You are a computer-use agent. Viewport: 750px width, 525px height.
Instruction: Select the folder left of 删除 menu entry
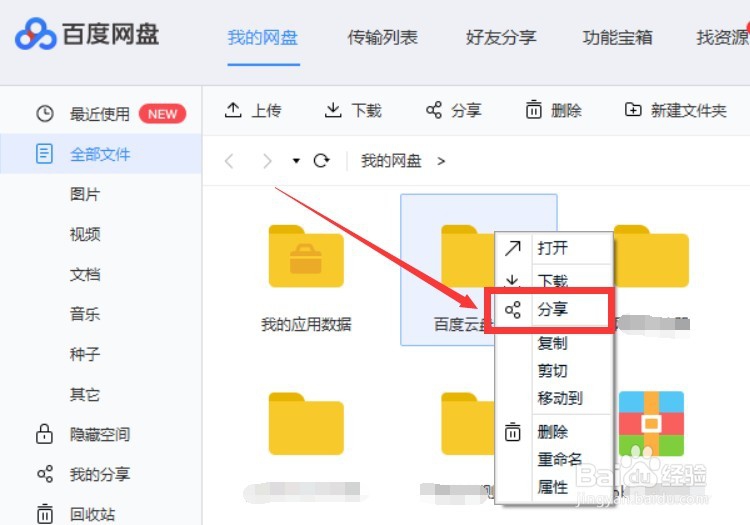467,424
